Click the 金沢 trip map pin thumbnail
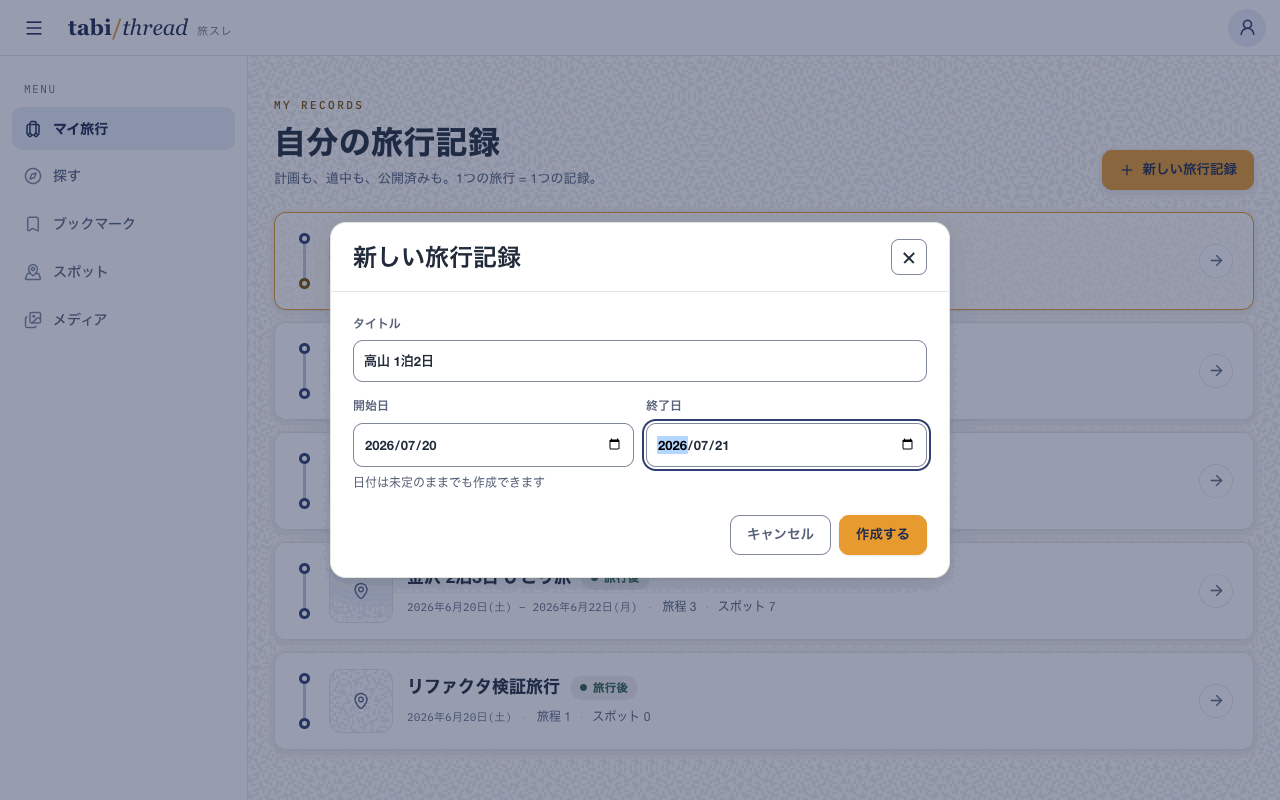 pyautogui.click(x=361, y=591)
